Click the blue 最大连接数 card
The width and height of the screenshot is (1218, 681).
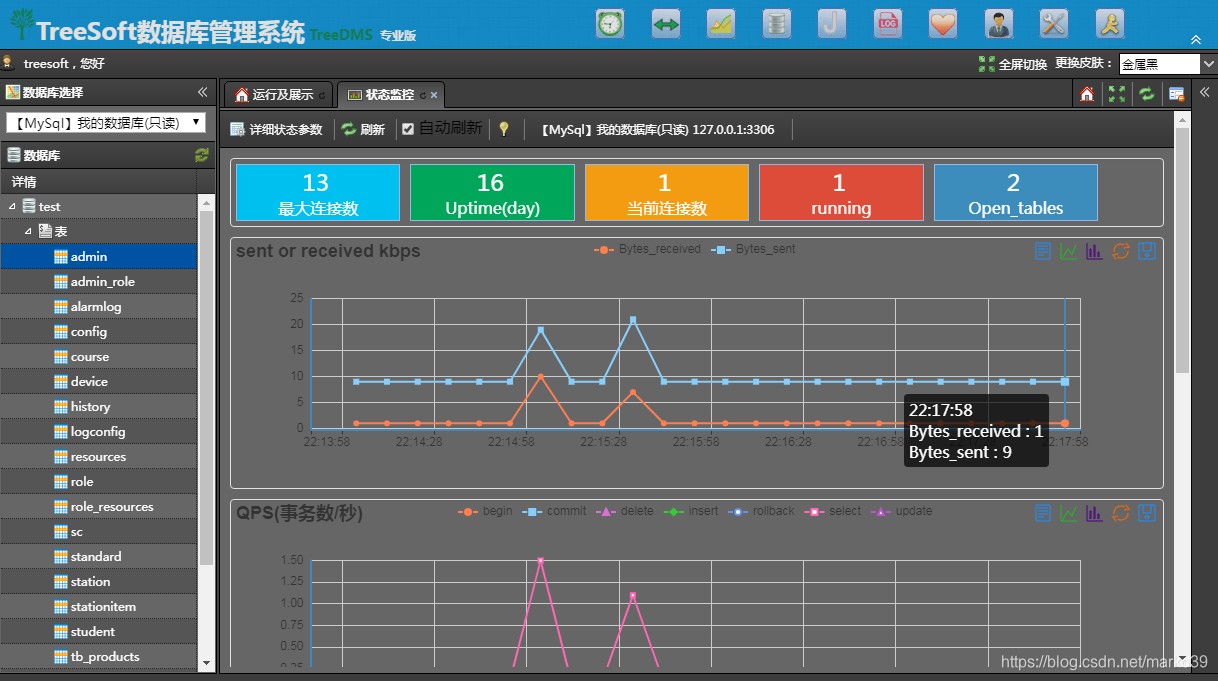318,193
